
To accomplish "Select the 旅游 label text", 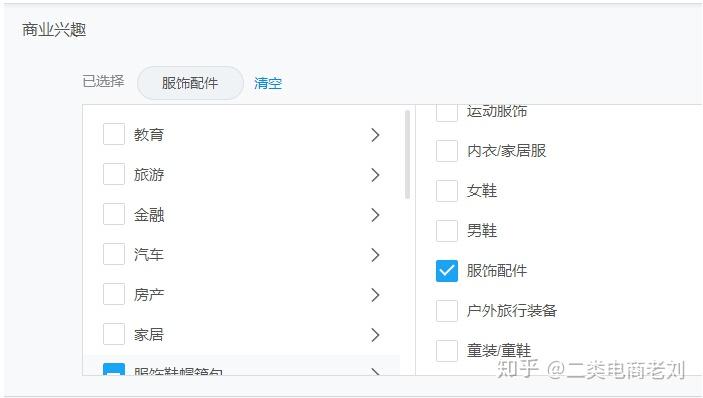I will (149, 174).
